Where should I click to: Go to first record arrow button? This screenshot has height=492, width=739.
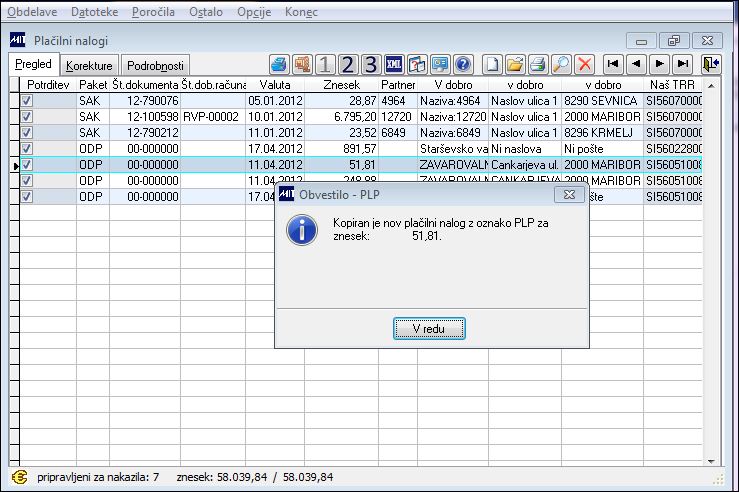point(613,64)
